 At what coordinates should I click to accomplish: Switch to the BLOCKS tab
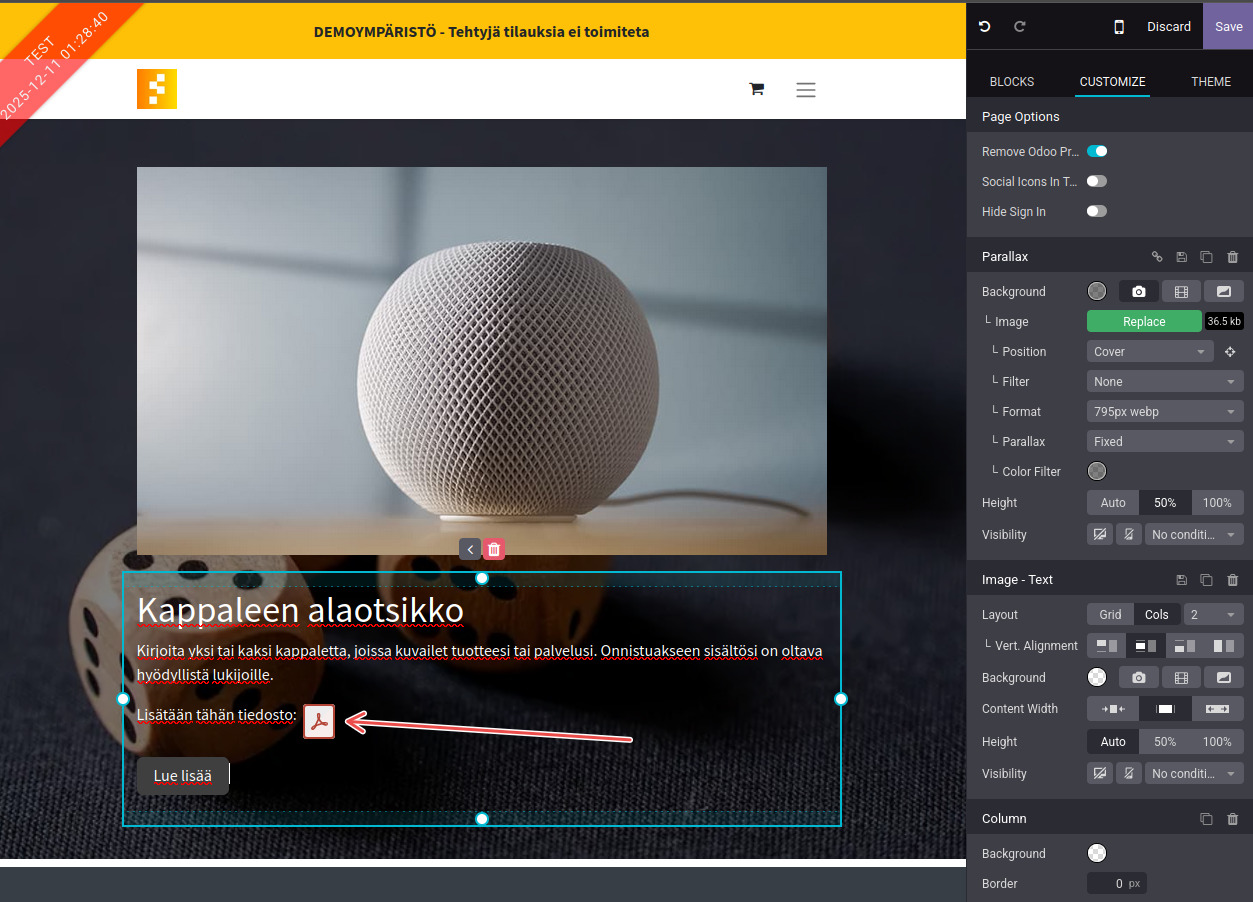coord(1012,82)
